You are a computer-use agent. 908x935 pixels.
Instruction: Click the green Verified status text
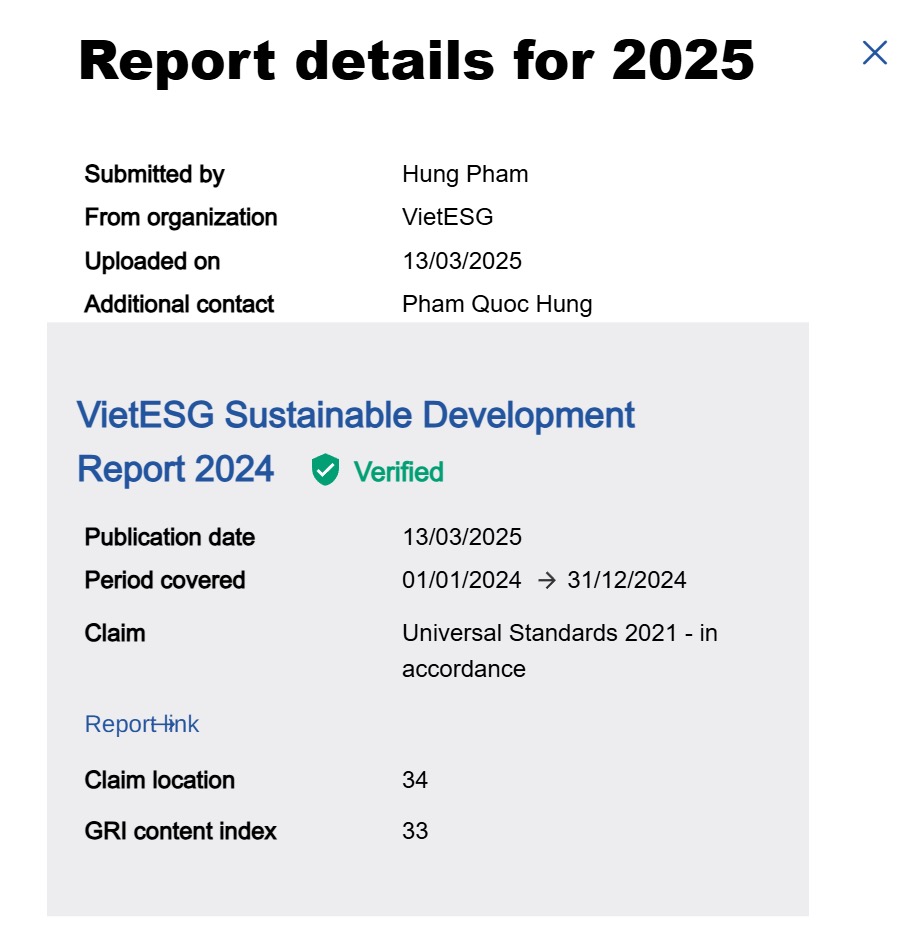398,472
